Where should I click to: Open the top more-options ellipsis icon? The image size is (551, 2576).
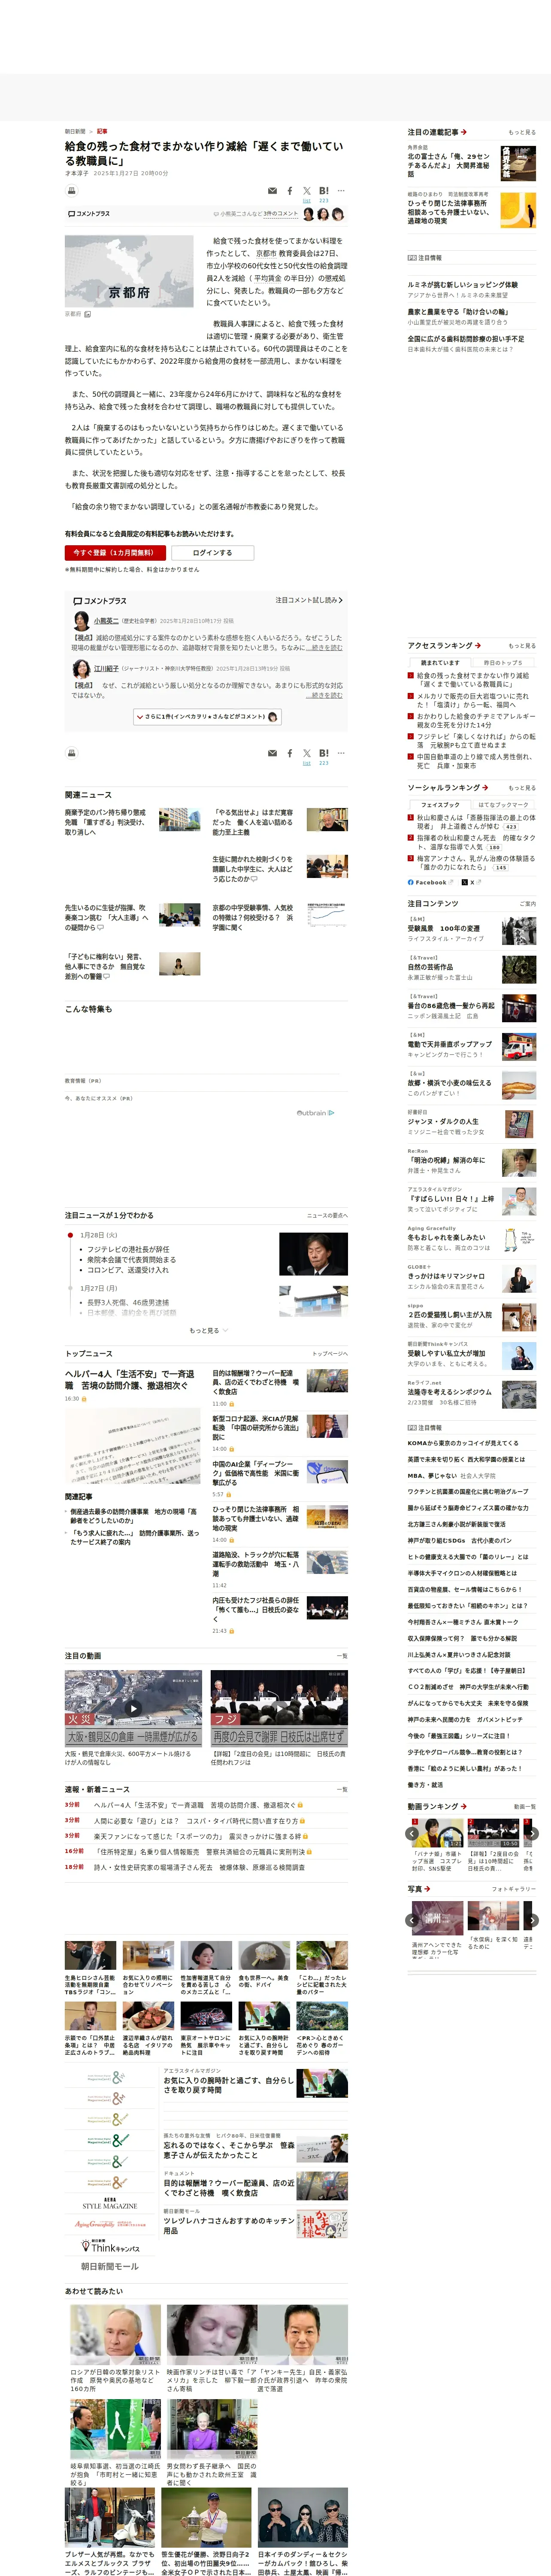point(341,191)
